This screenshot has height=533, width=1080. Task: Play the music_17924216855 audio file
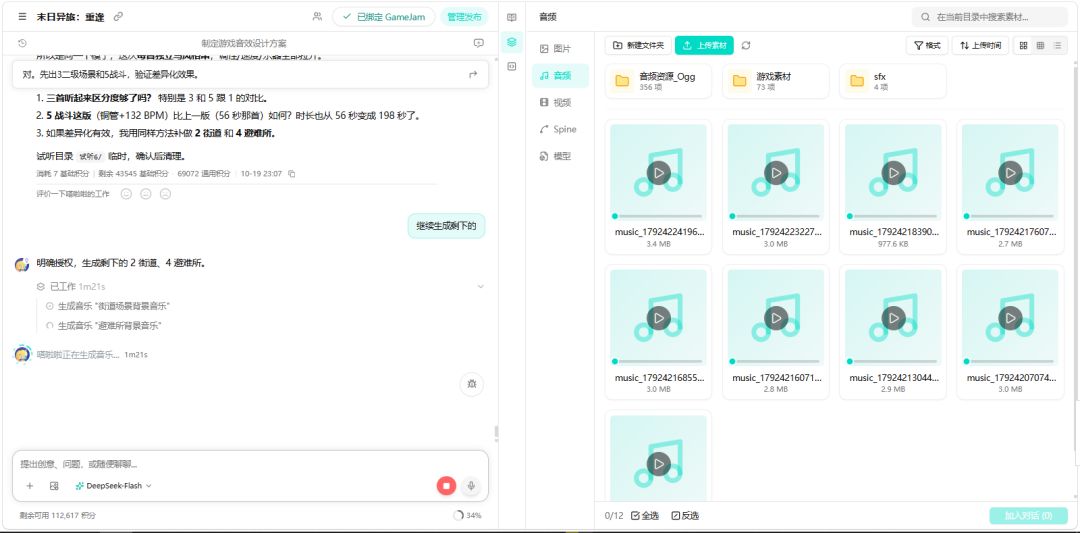(658, 317)
